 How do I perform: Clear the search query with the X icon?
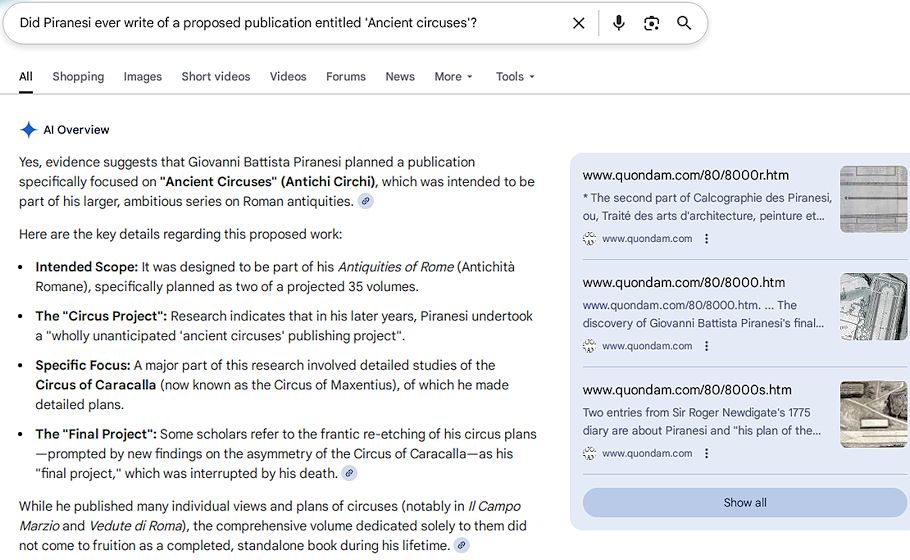578,23
